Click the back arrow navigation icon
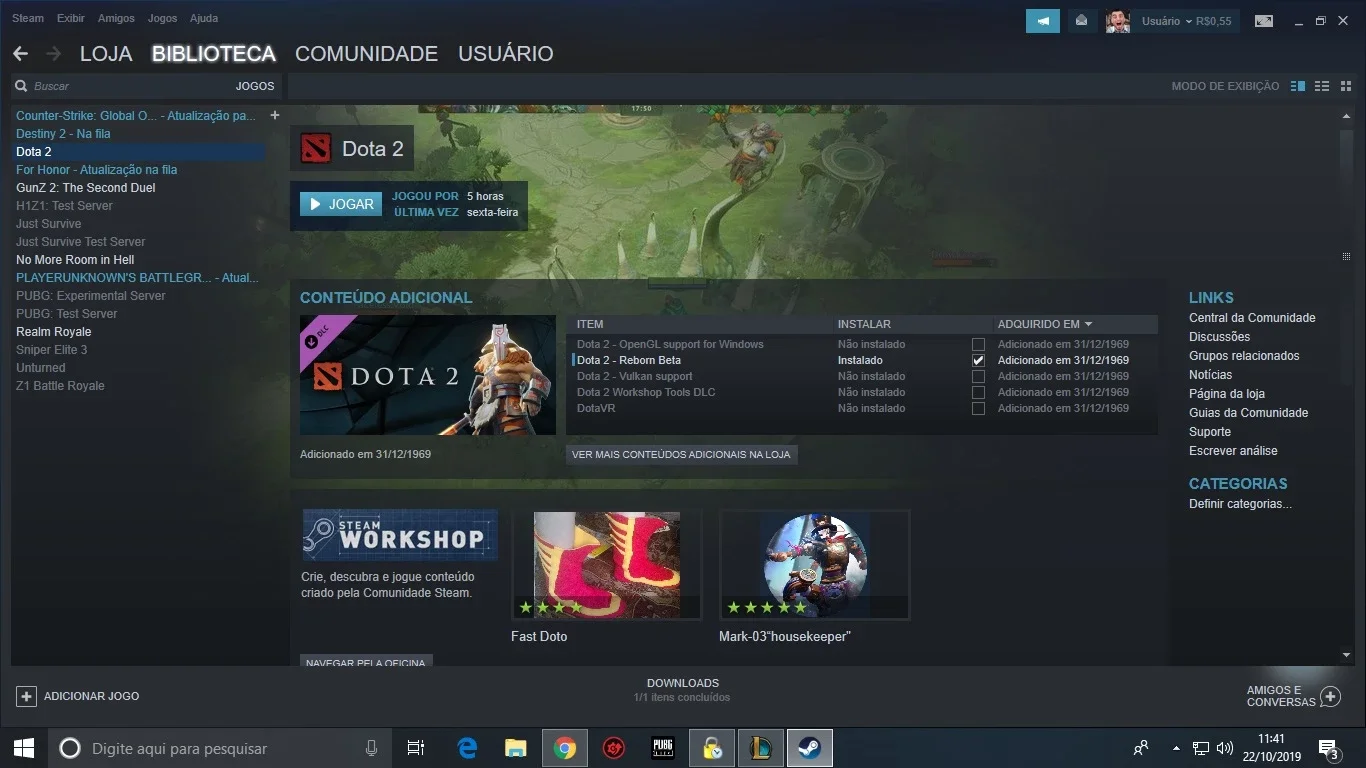Screen dimensions: 1366x768 [x=20, y=54]
